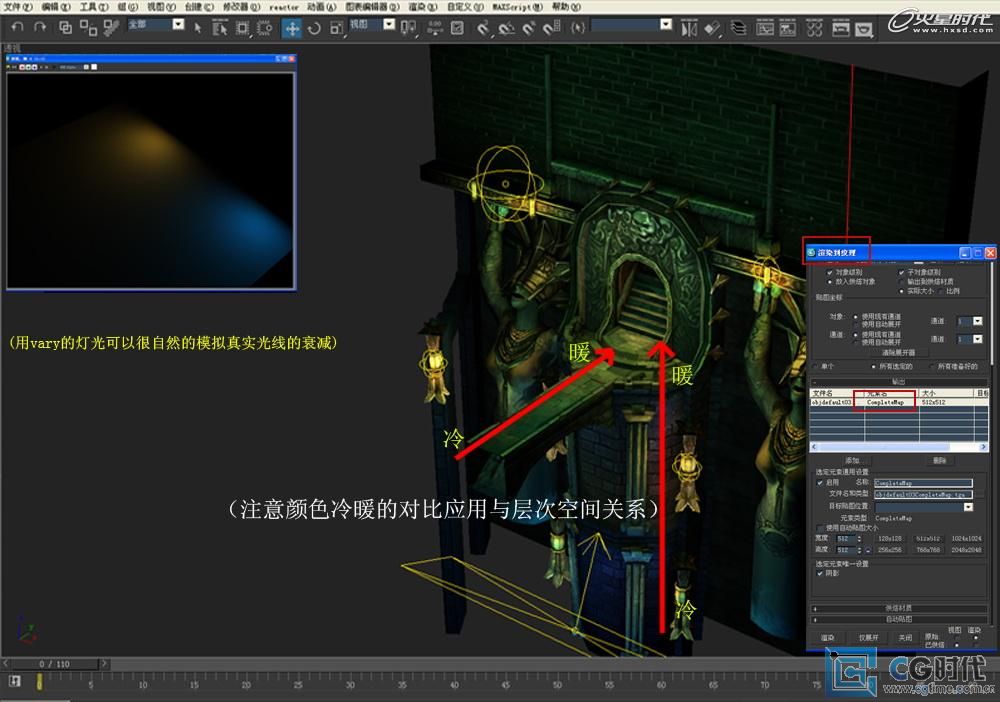Toggle the 子对象级别 checkbox

pyautogui.click(x=901, y=272)
